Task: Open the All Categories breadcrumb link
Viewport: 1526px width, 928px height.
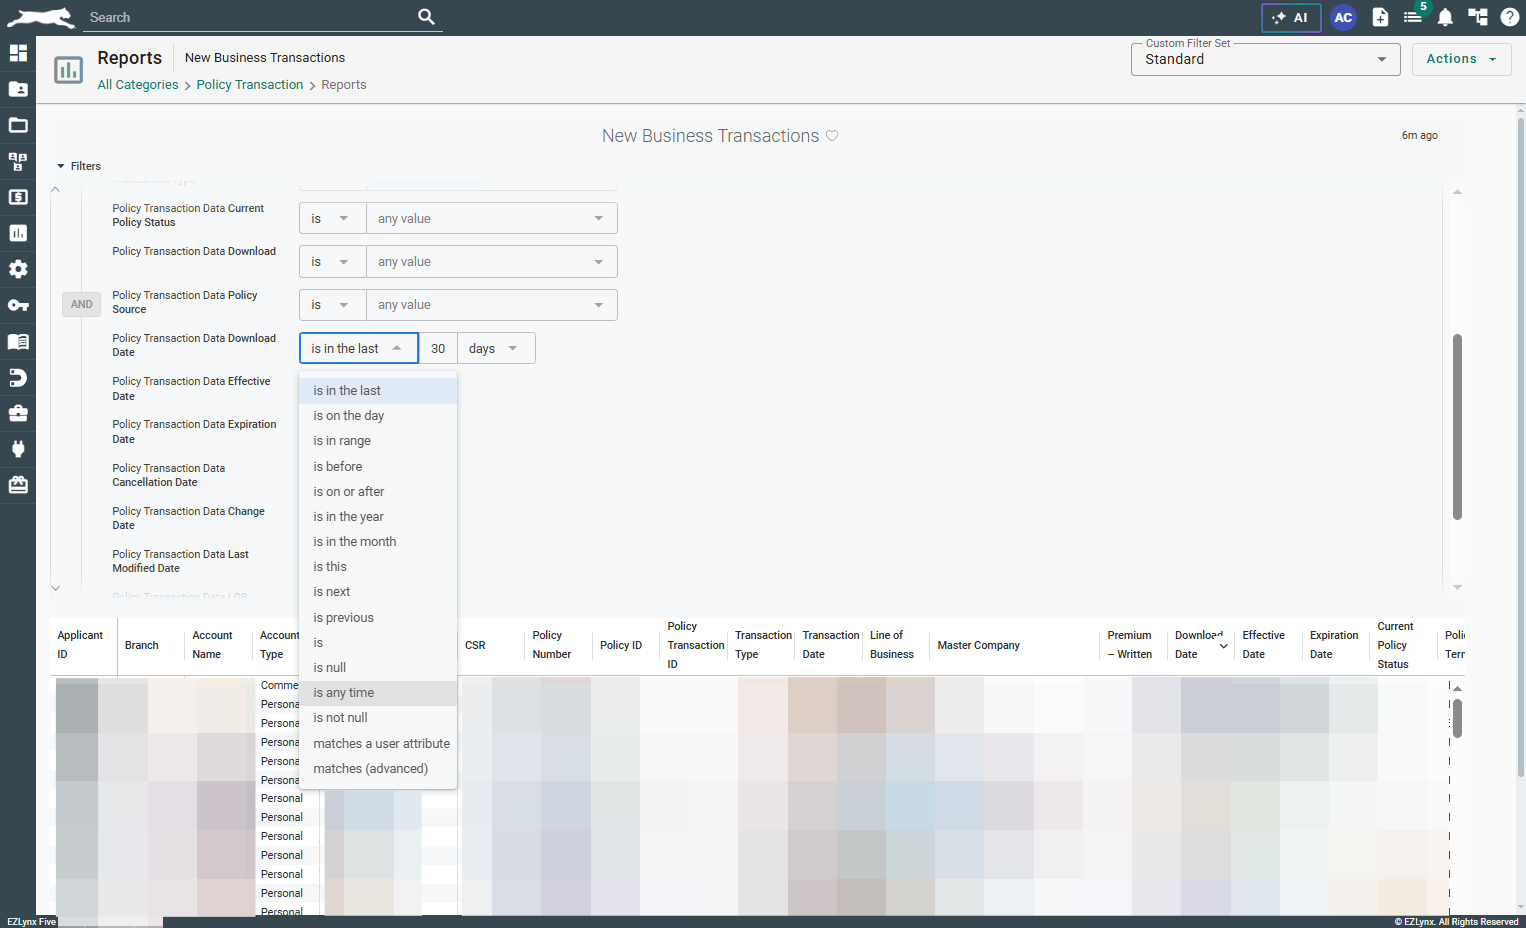Action: tap(138, 85)
